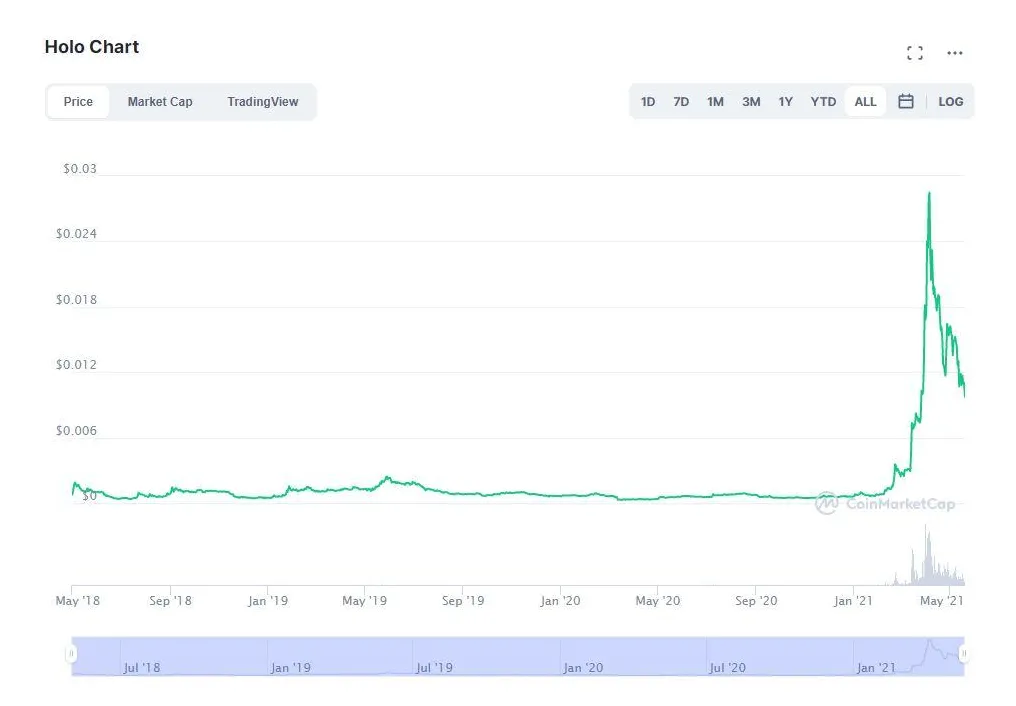Image resolution: width=1016 pixels, height=706 pixels.
Task: Switch to the Market Cap tab
Action: click(x=160, y=101)
